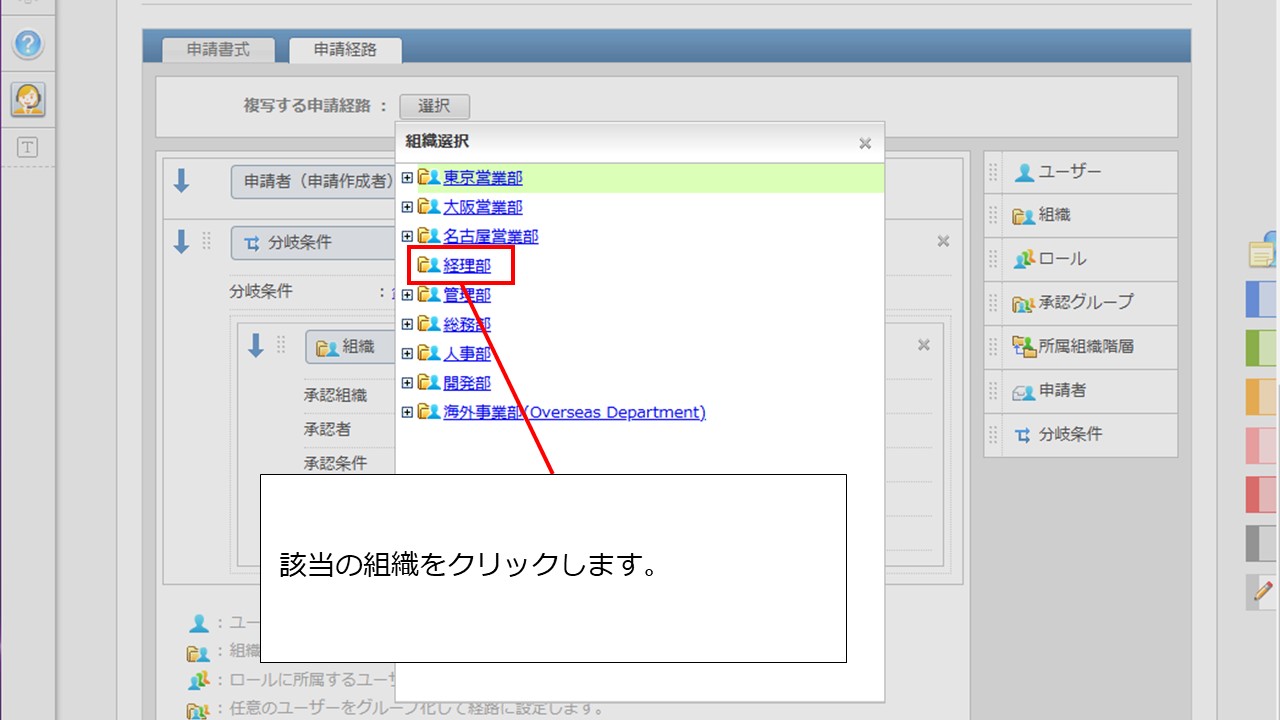The image size is (1280, 720).
Task: Click the help question mark icon
Action: [x=29, y=44]
